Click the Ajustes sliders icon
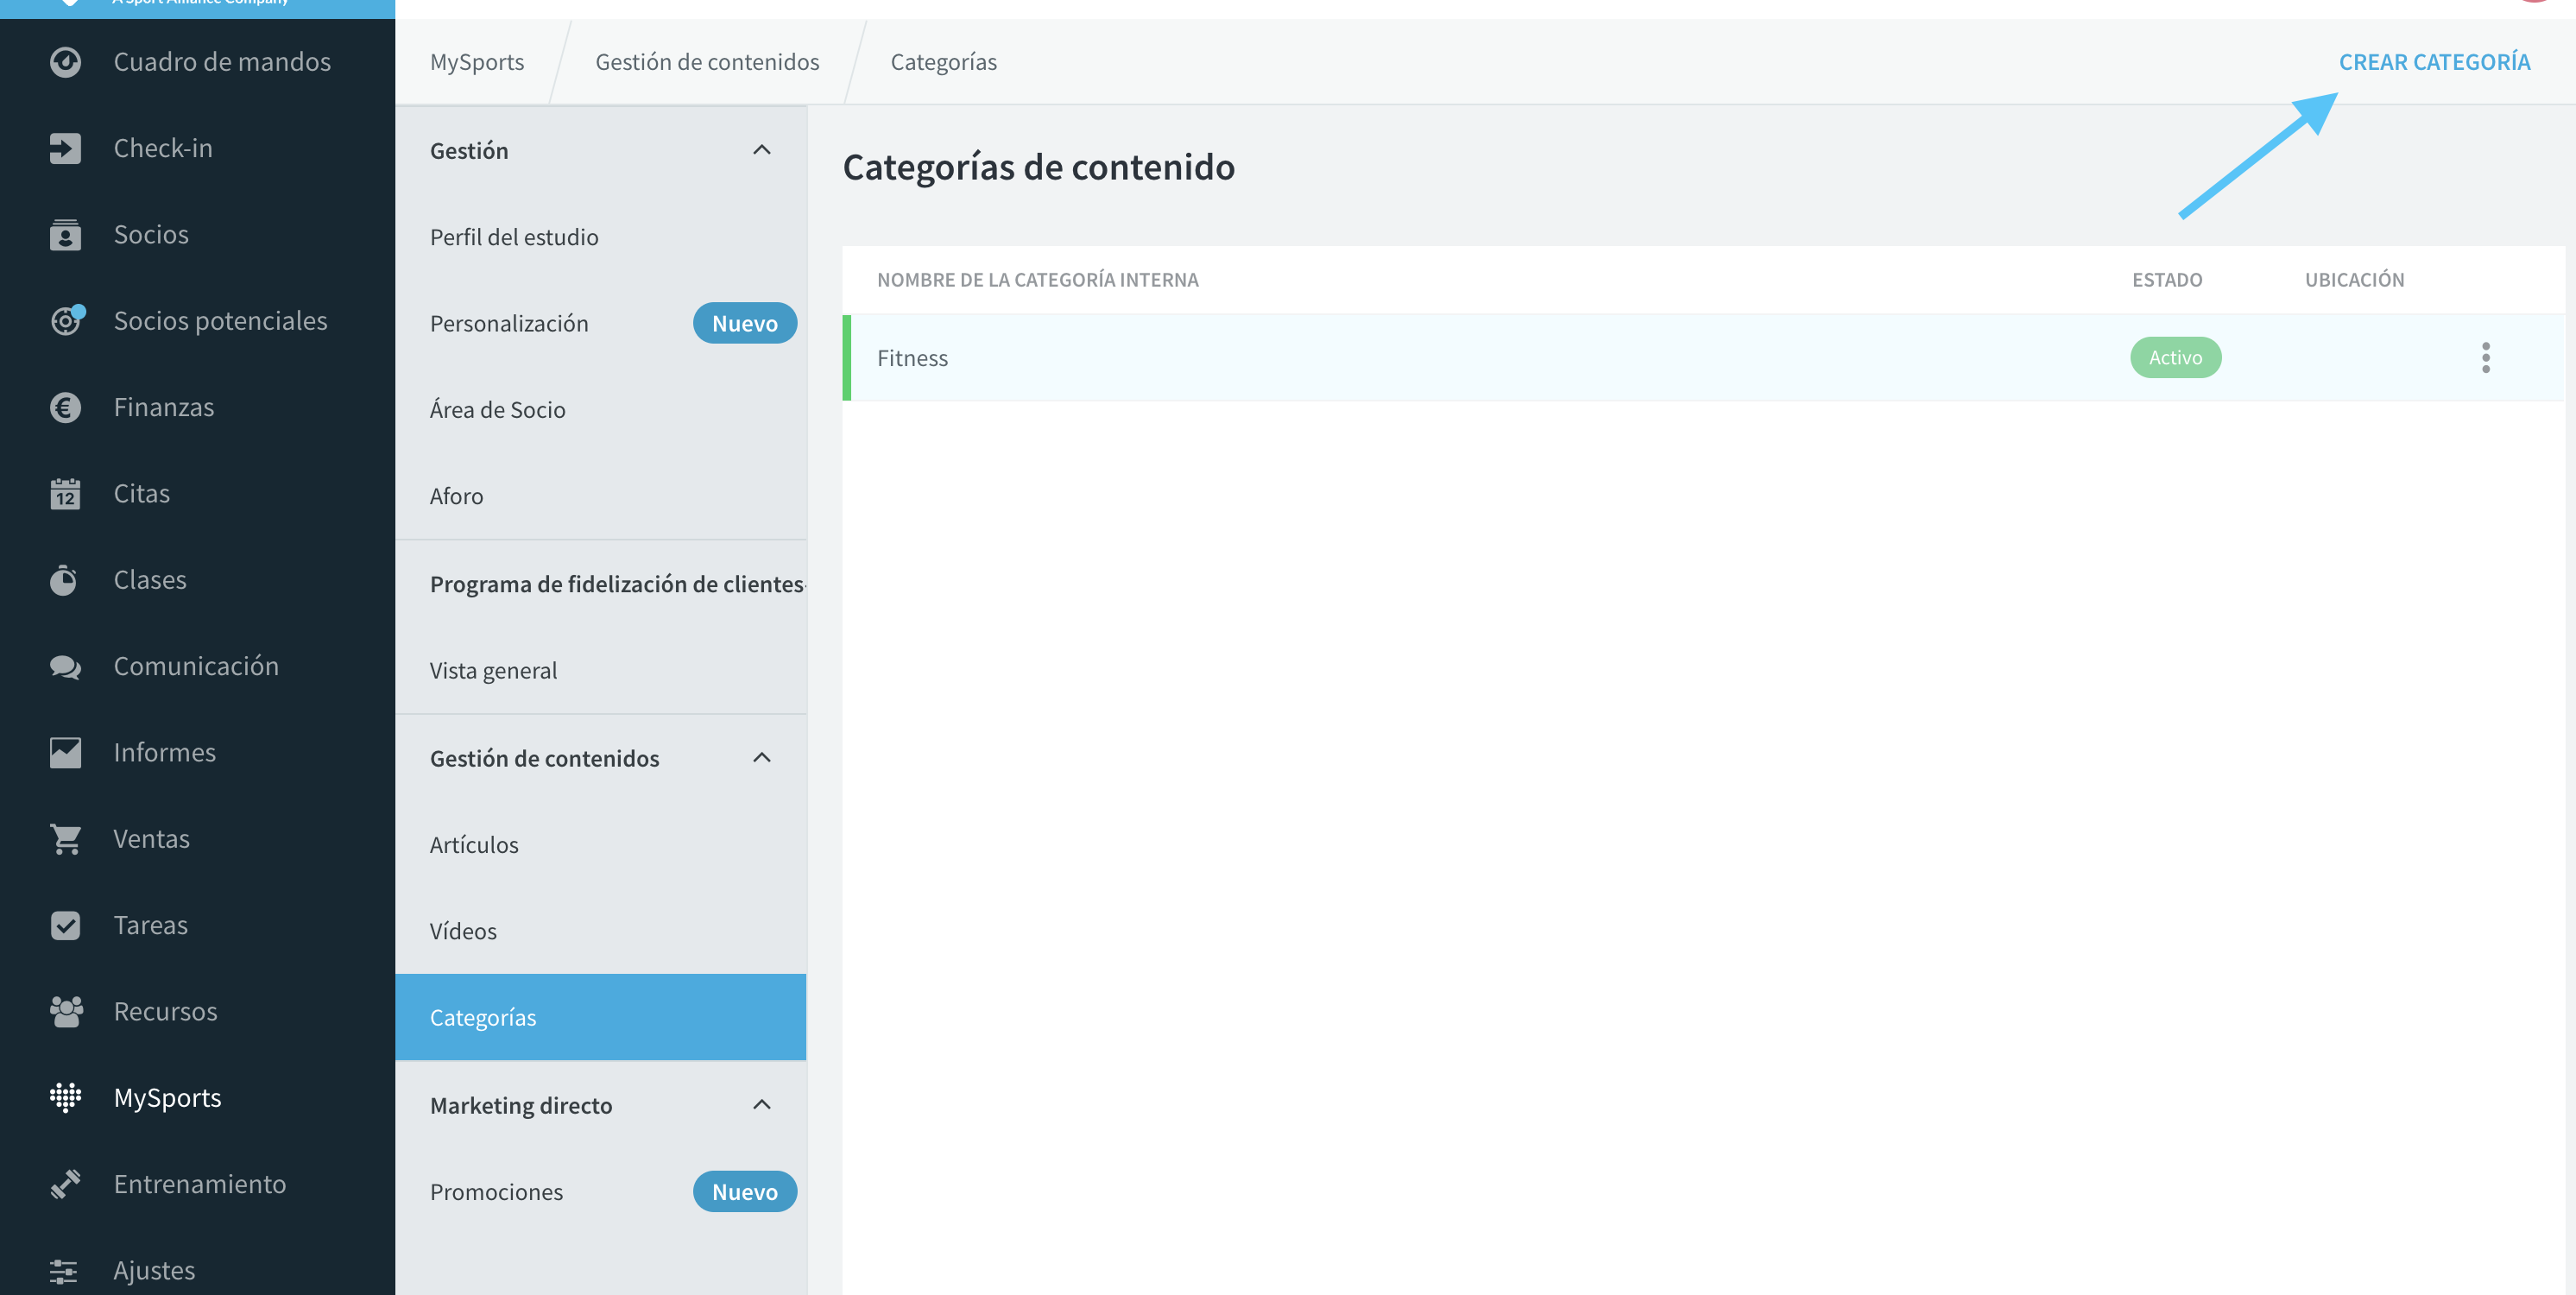Screen dimensions: 2576x1295 coord(65,1271)
